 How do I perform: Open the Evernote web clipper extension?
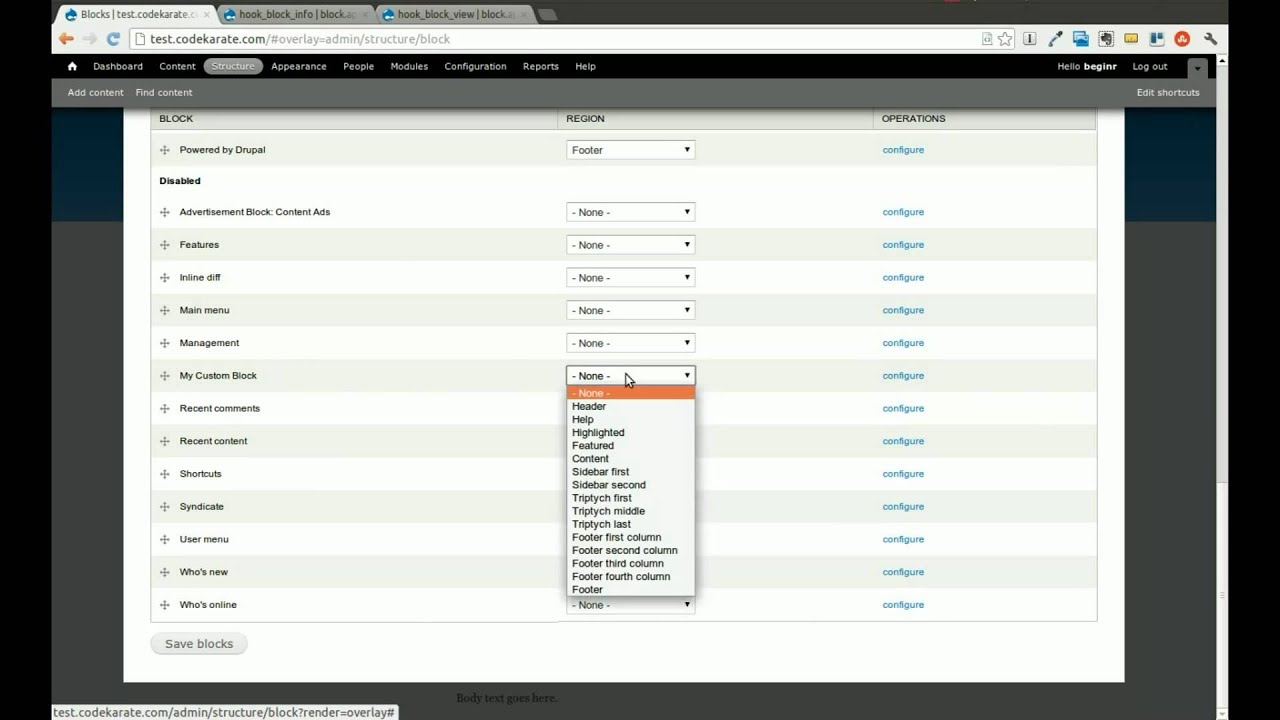[x=1106, y=39]
